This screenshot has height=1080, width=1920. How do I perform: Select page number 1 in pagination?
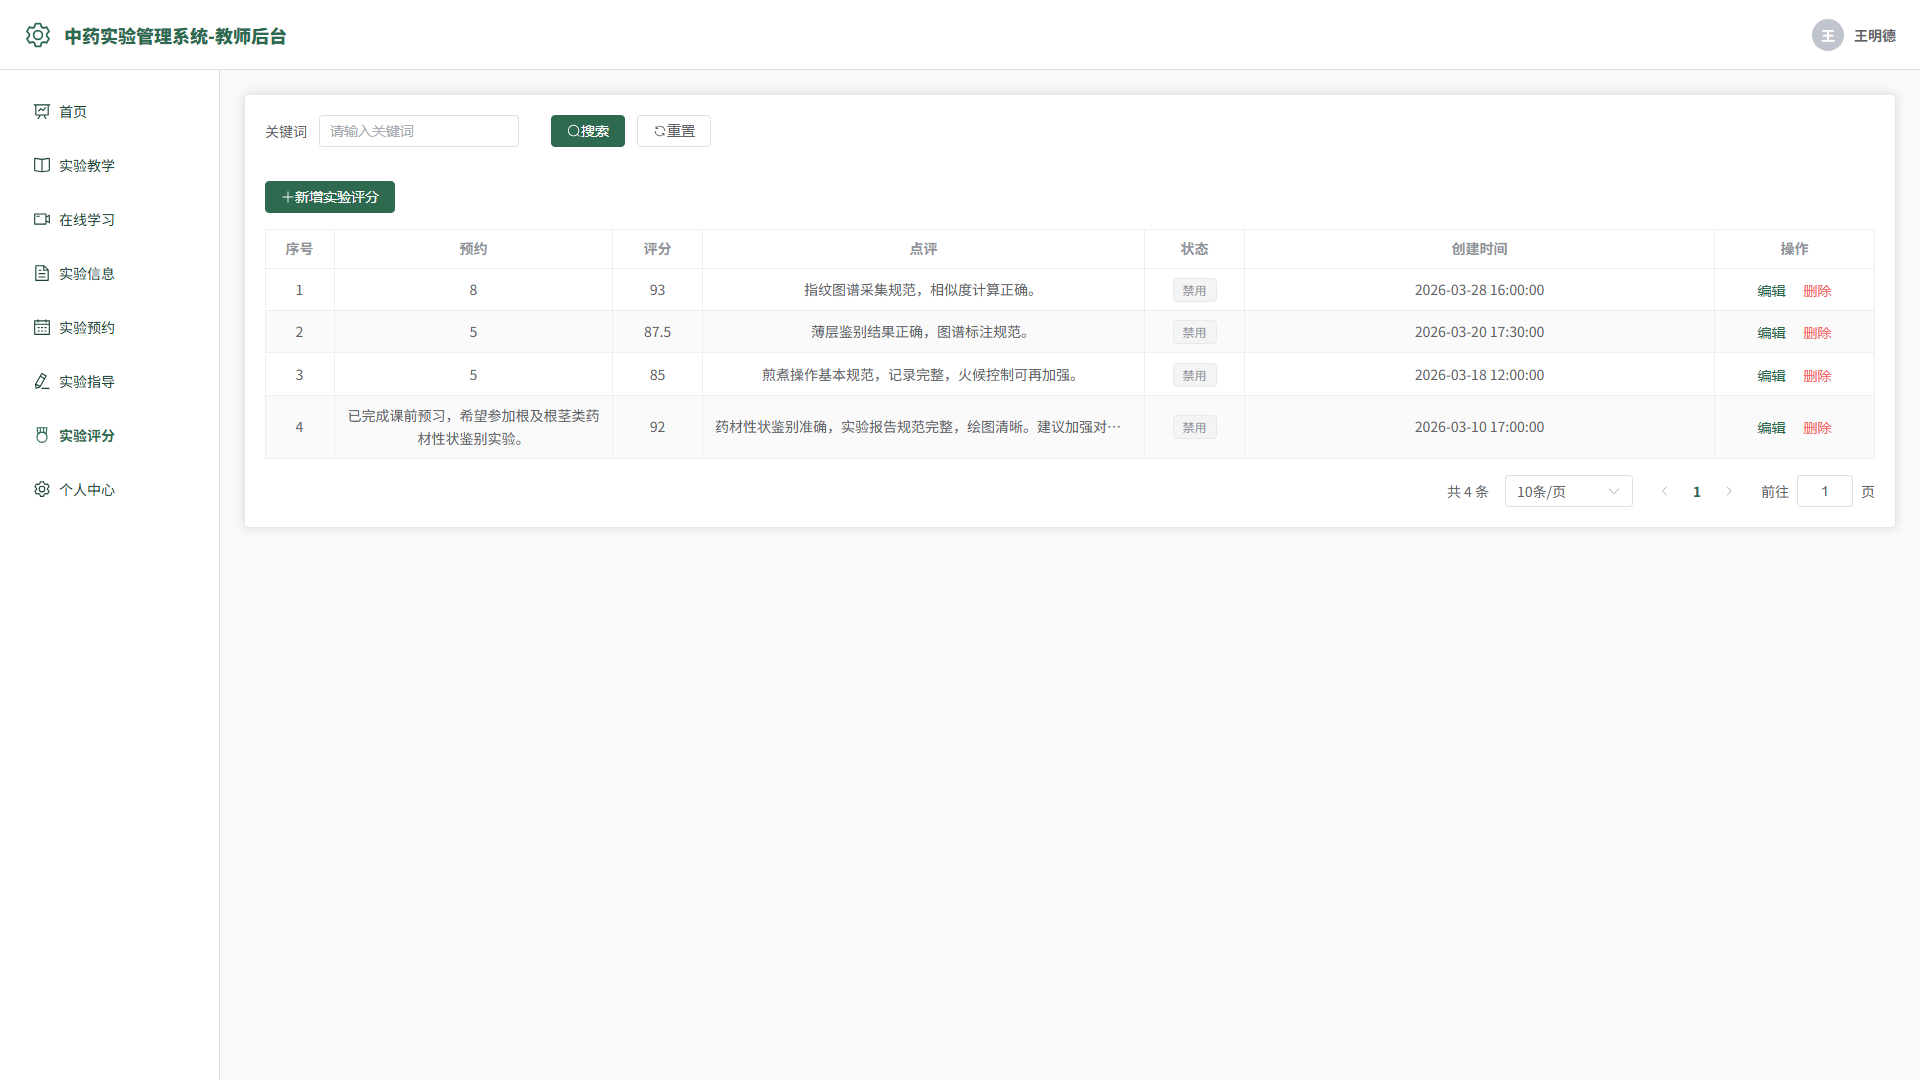point(1697,491)
